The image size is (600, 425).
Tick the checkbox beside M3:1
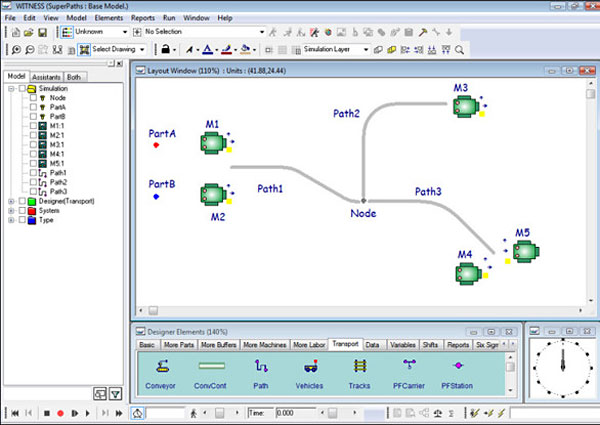[x=33, y=145]
